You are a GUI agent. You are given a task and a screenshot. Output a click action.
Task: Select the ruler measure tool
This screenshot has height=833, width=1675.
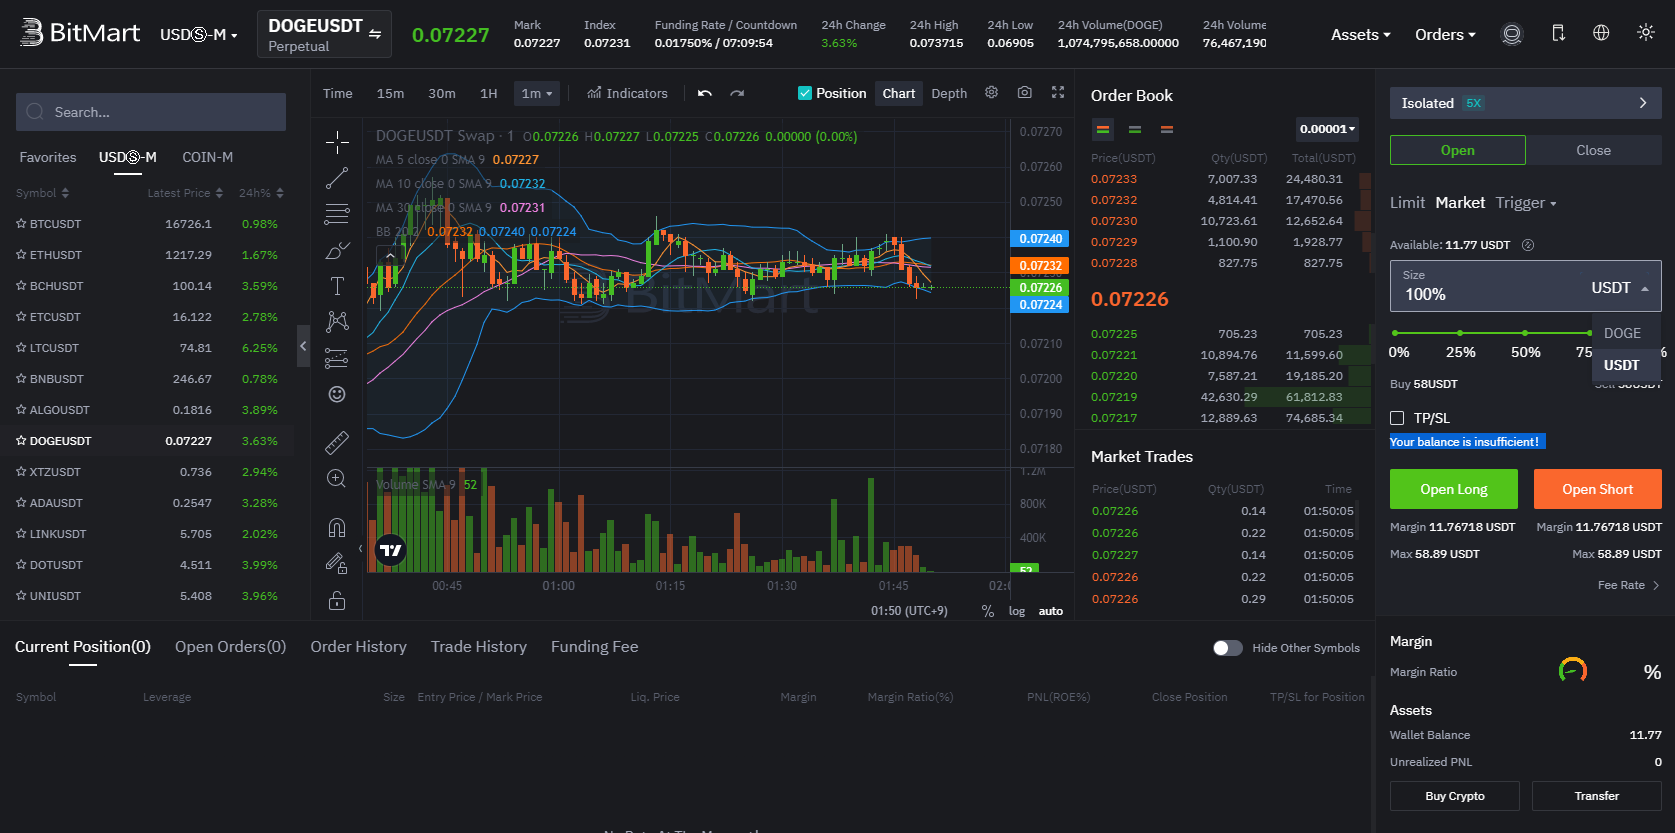coord(337,442)
